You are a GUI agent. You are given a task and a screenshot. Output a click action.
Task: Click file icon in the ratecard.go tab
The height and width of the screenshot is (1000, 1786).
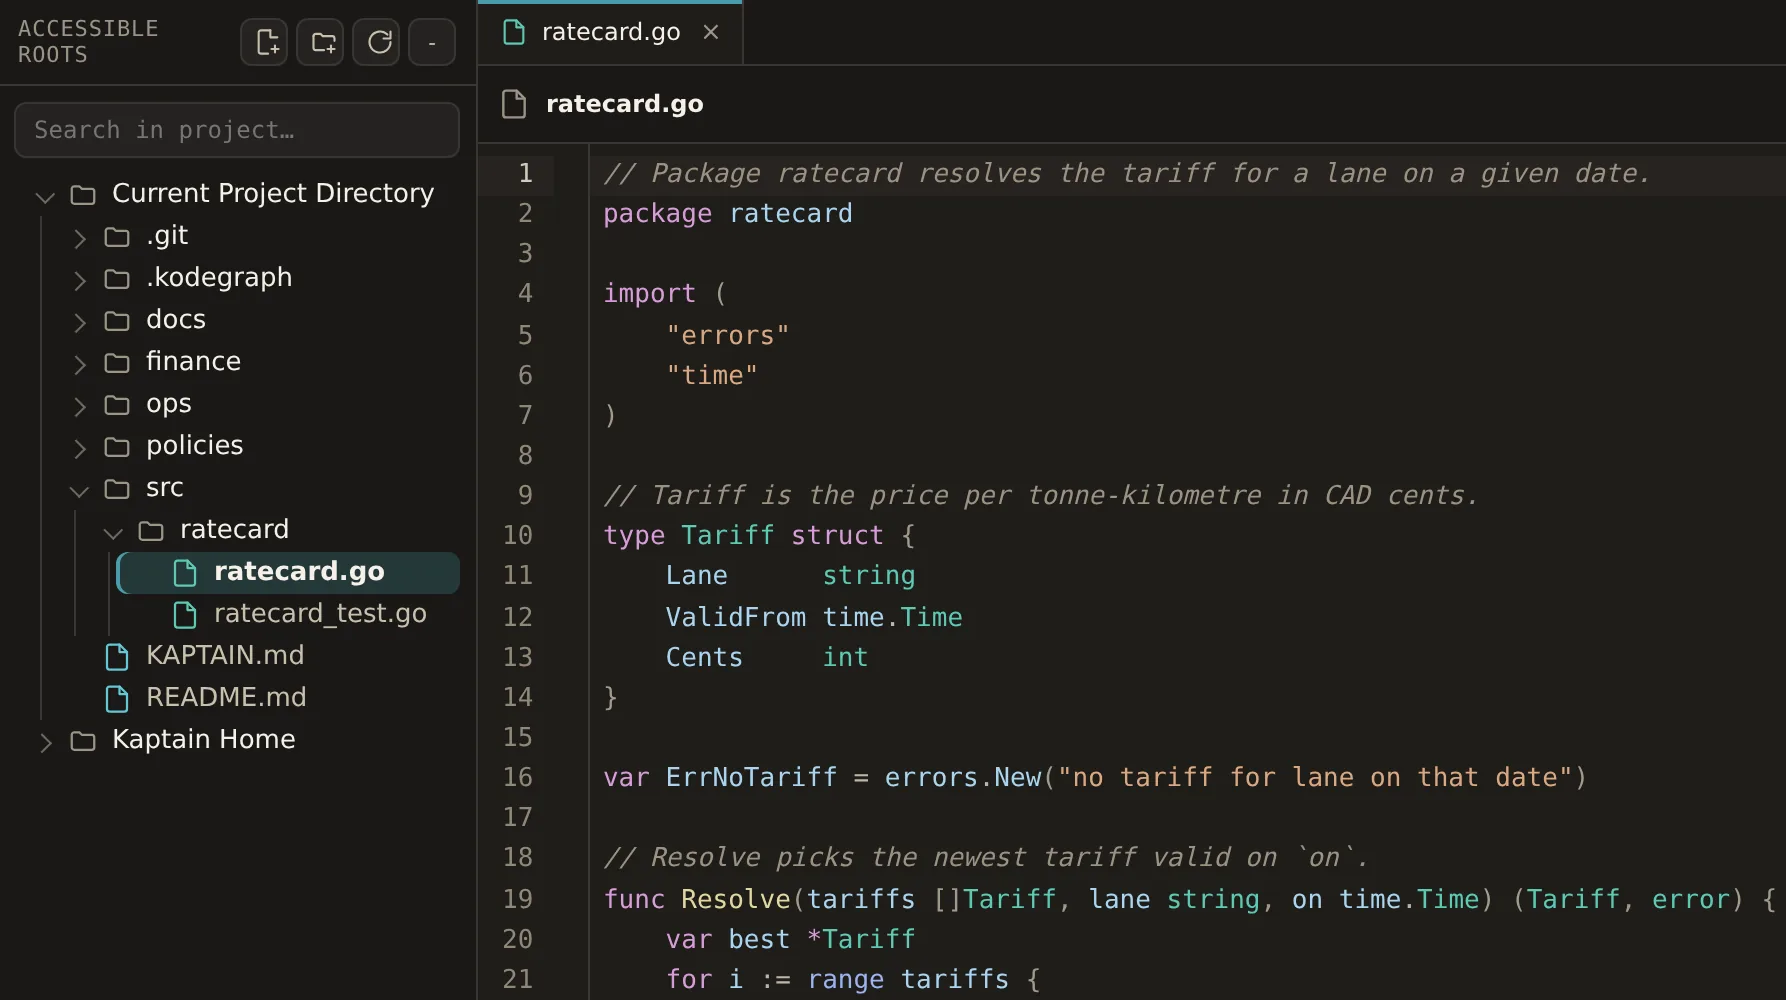click(x=514, y=32)
